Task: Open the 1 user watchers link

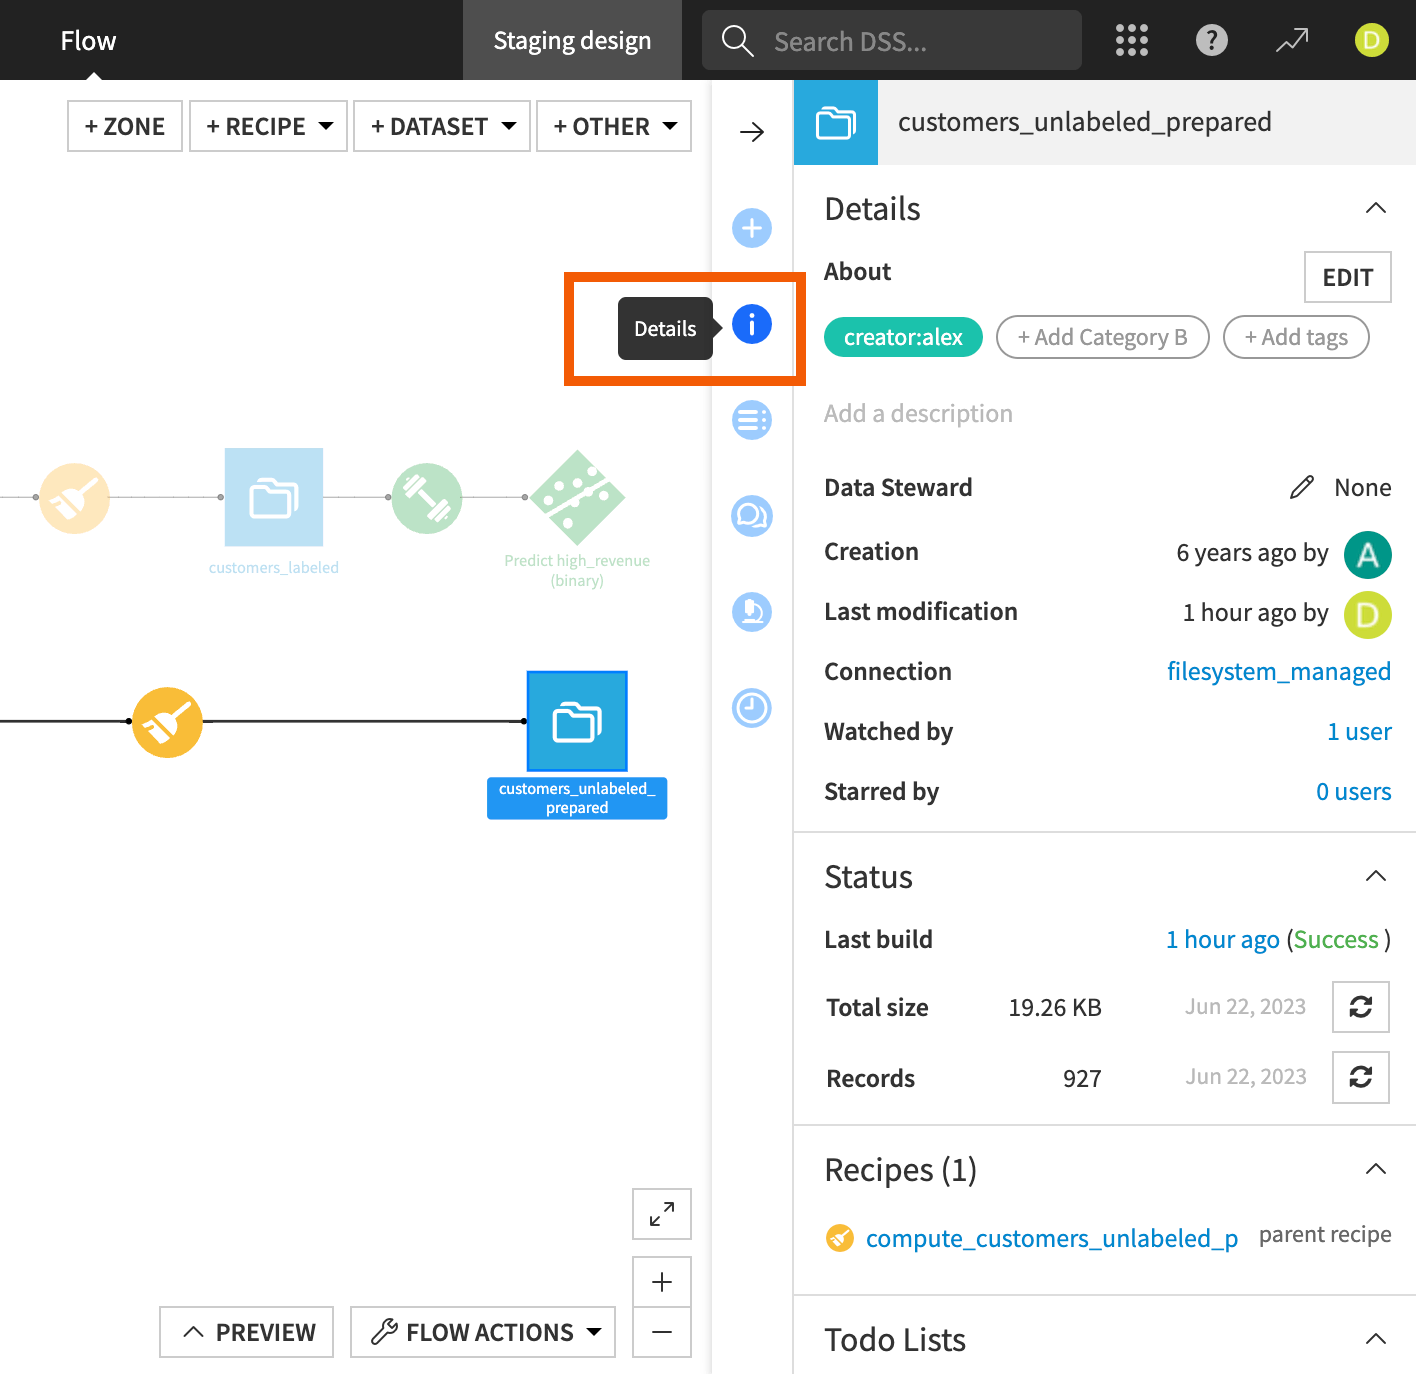Action: point(1359,731)
